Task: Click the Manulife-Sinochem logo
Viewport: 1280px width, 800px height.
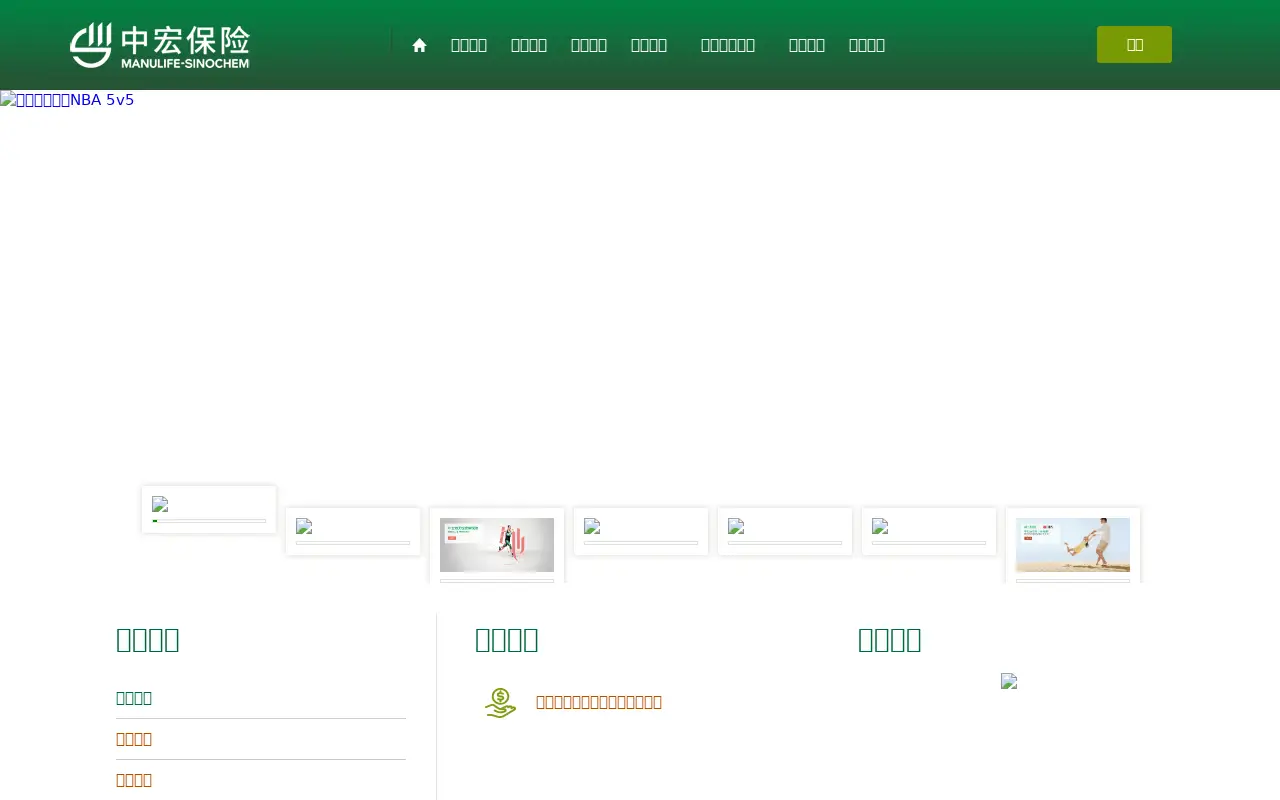Action: tap(160, 45)
